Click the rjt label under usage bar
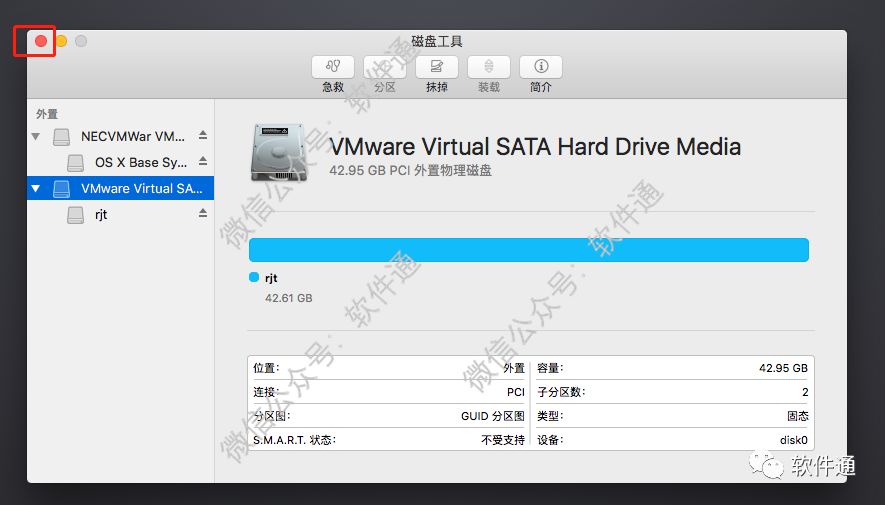 pyautogui.click(x=271, y=278)
